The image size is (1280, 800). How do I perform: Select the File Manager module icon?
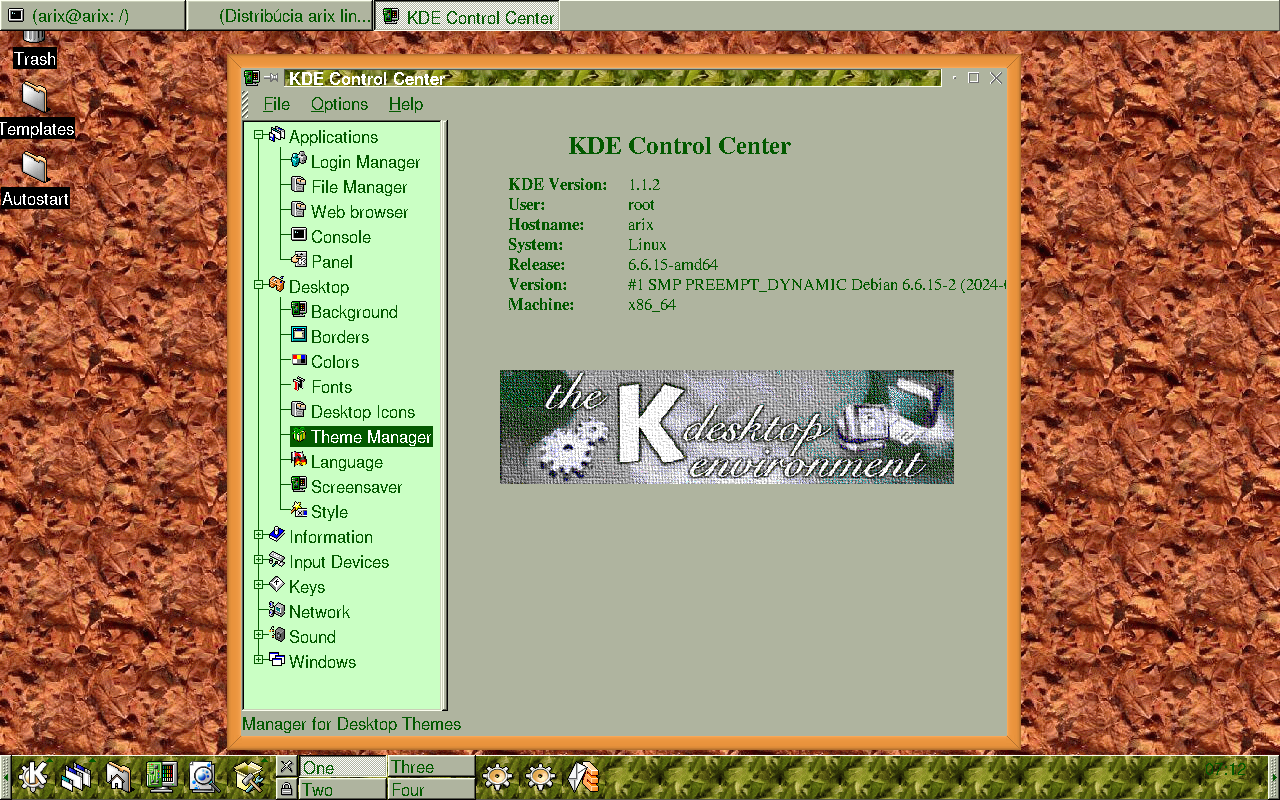[298, 185]
